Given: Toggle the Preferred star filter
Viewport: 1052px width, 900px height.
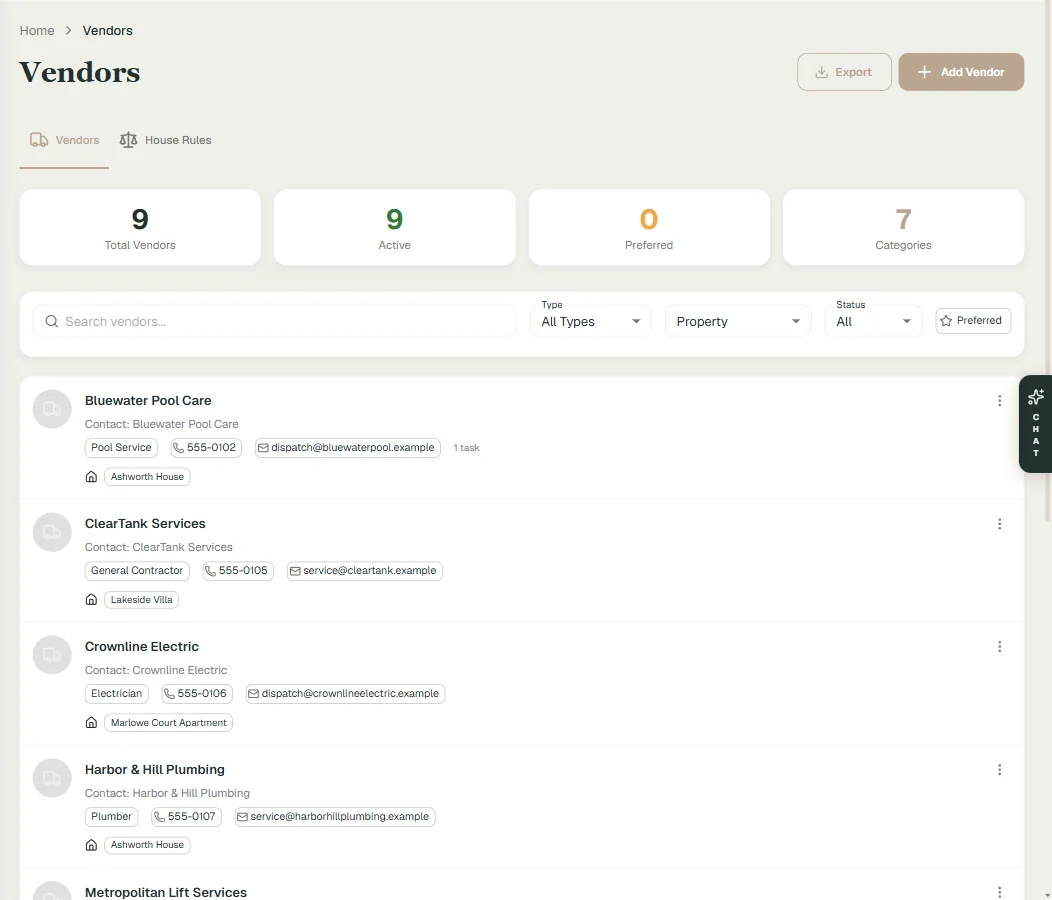Looking at the screenshot, I should coord(973,321).
